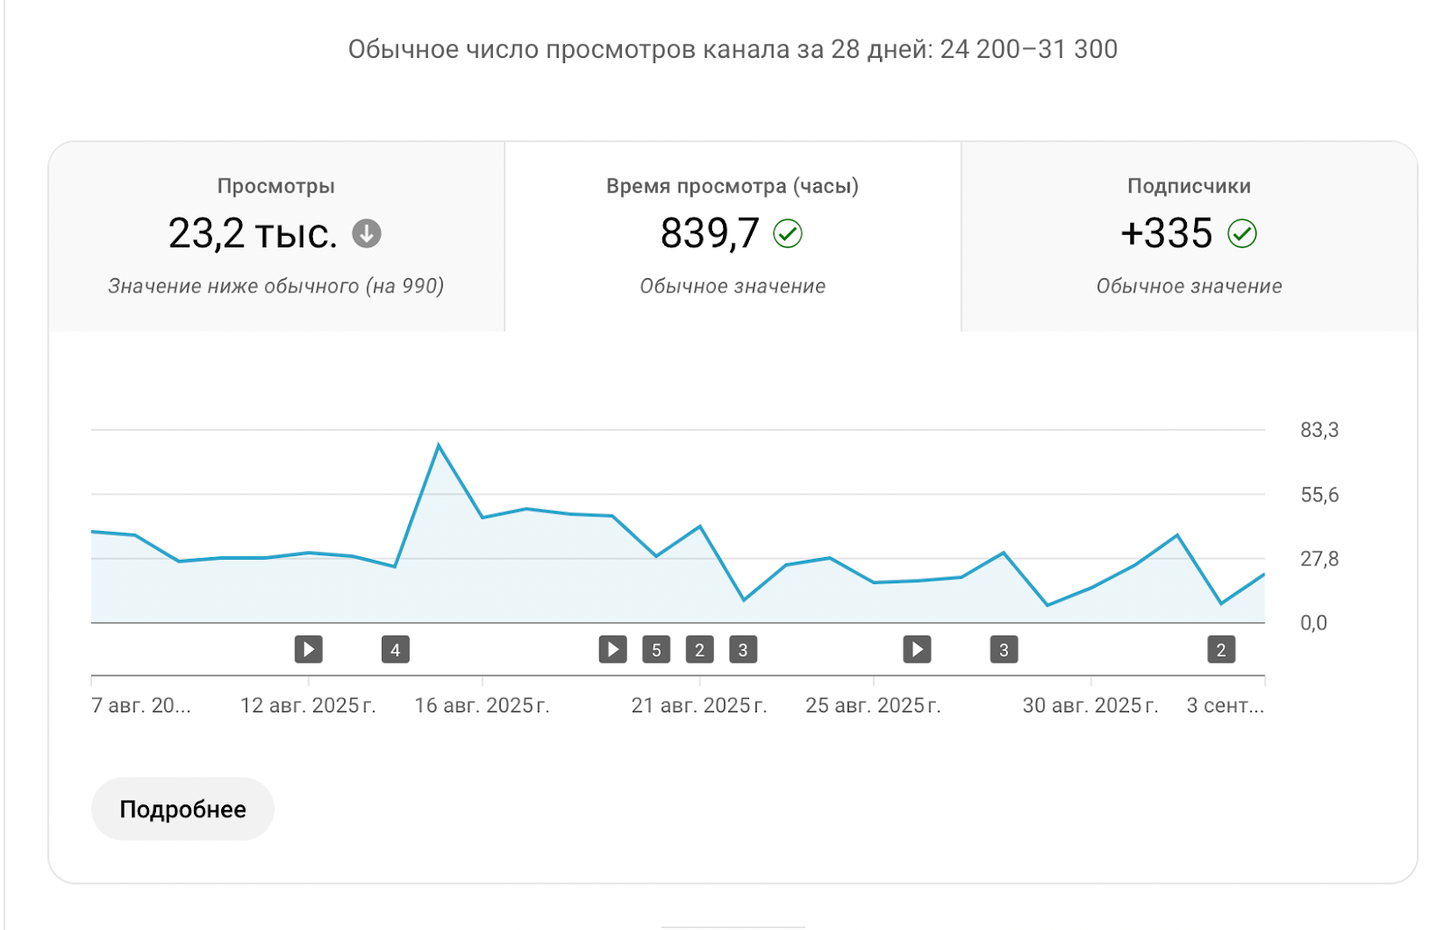Open the '4' video marker on the chart

click(x=395, y=649)
